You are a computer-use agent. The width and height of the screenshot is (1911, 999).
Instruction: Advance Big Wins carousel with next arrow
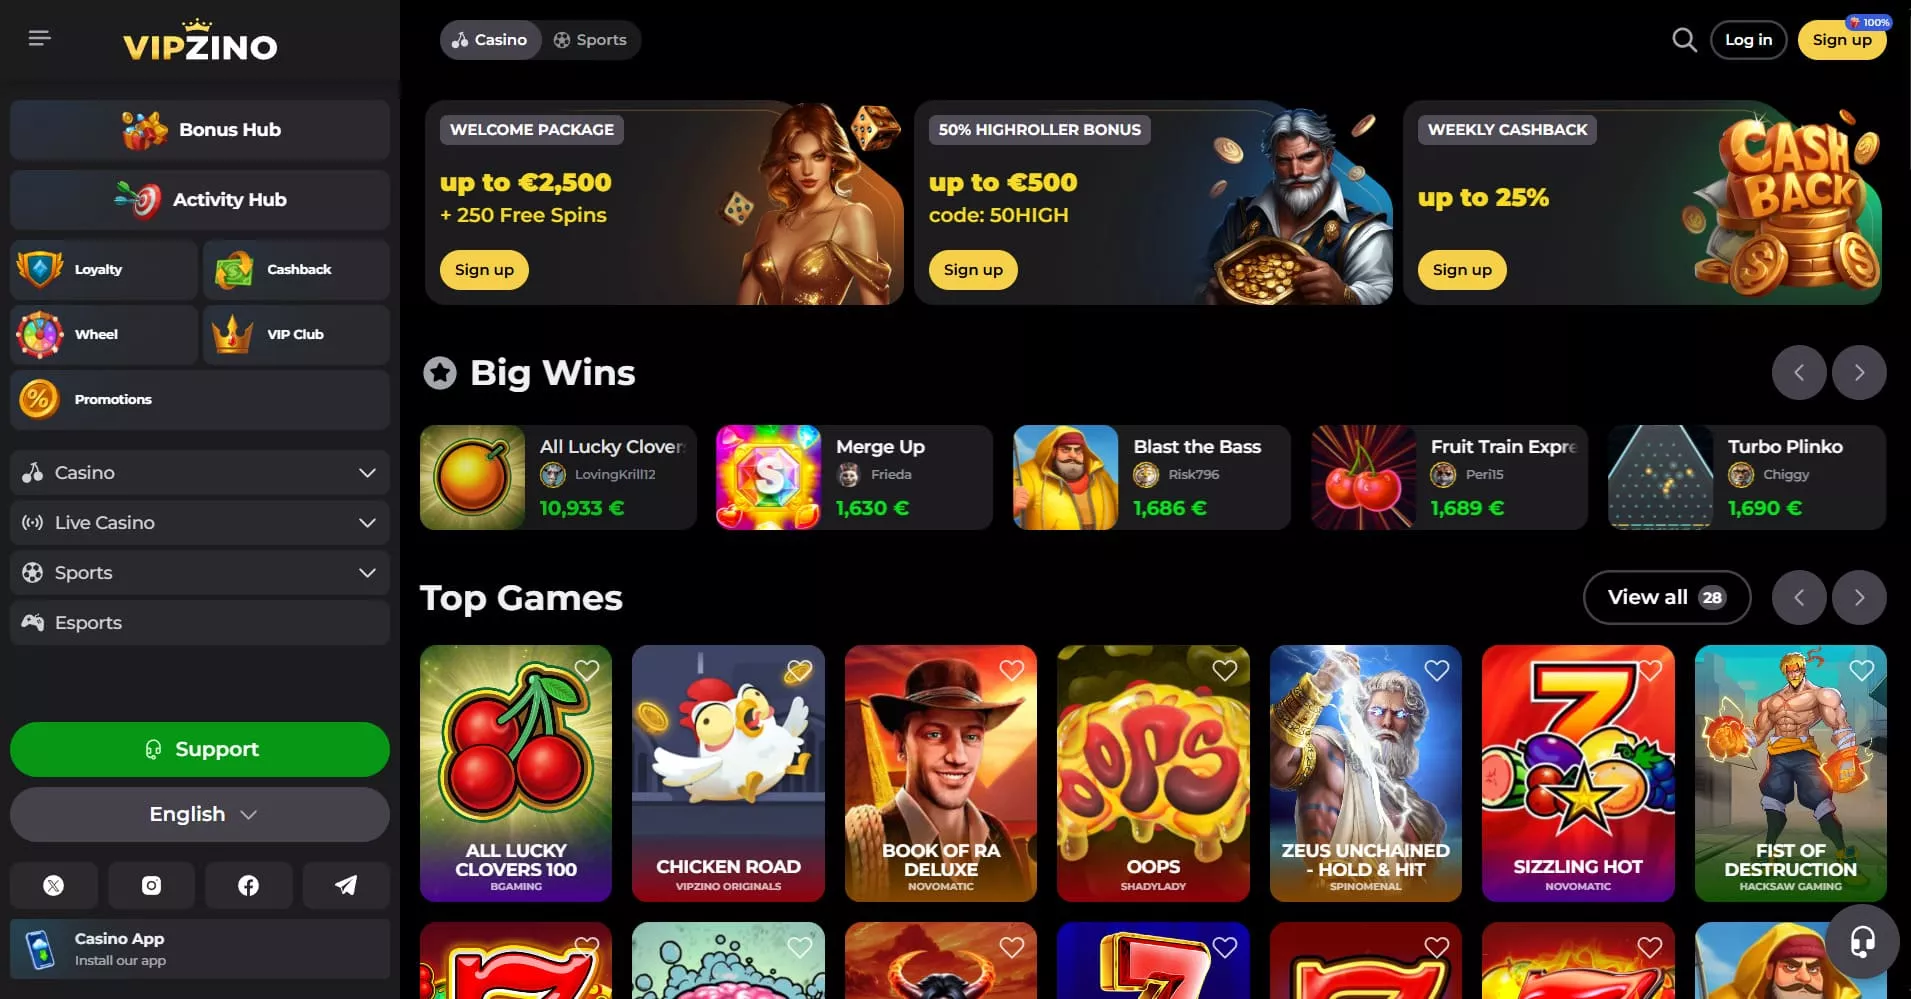coord(1859,373)
